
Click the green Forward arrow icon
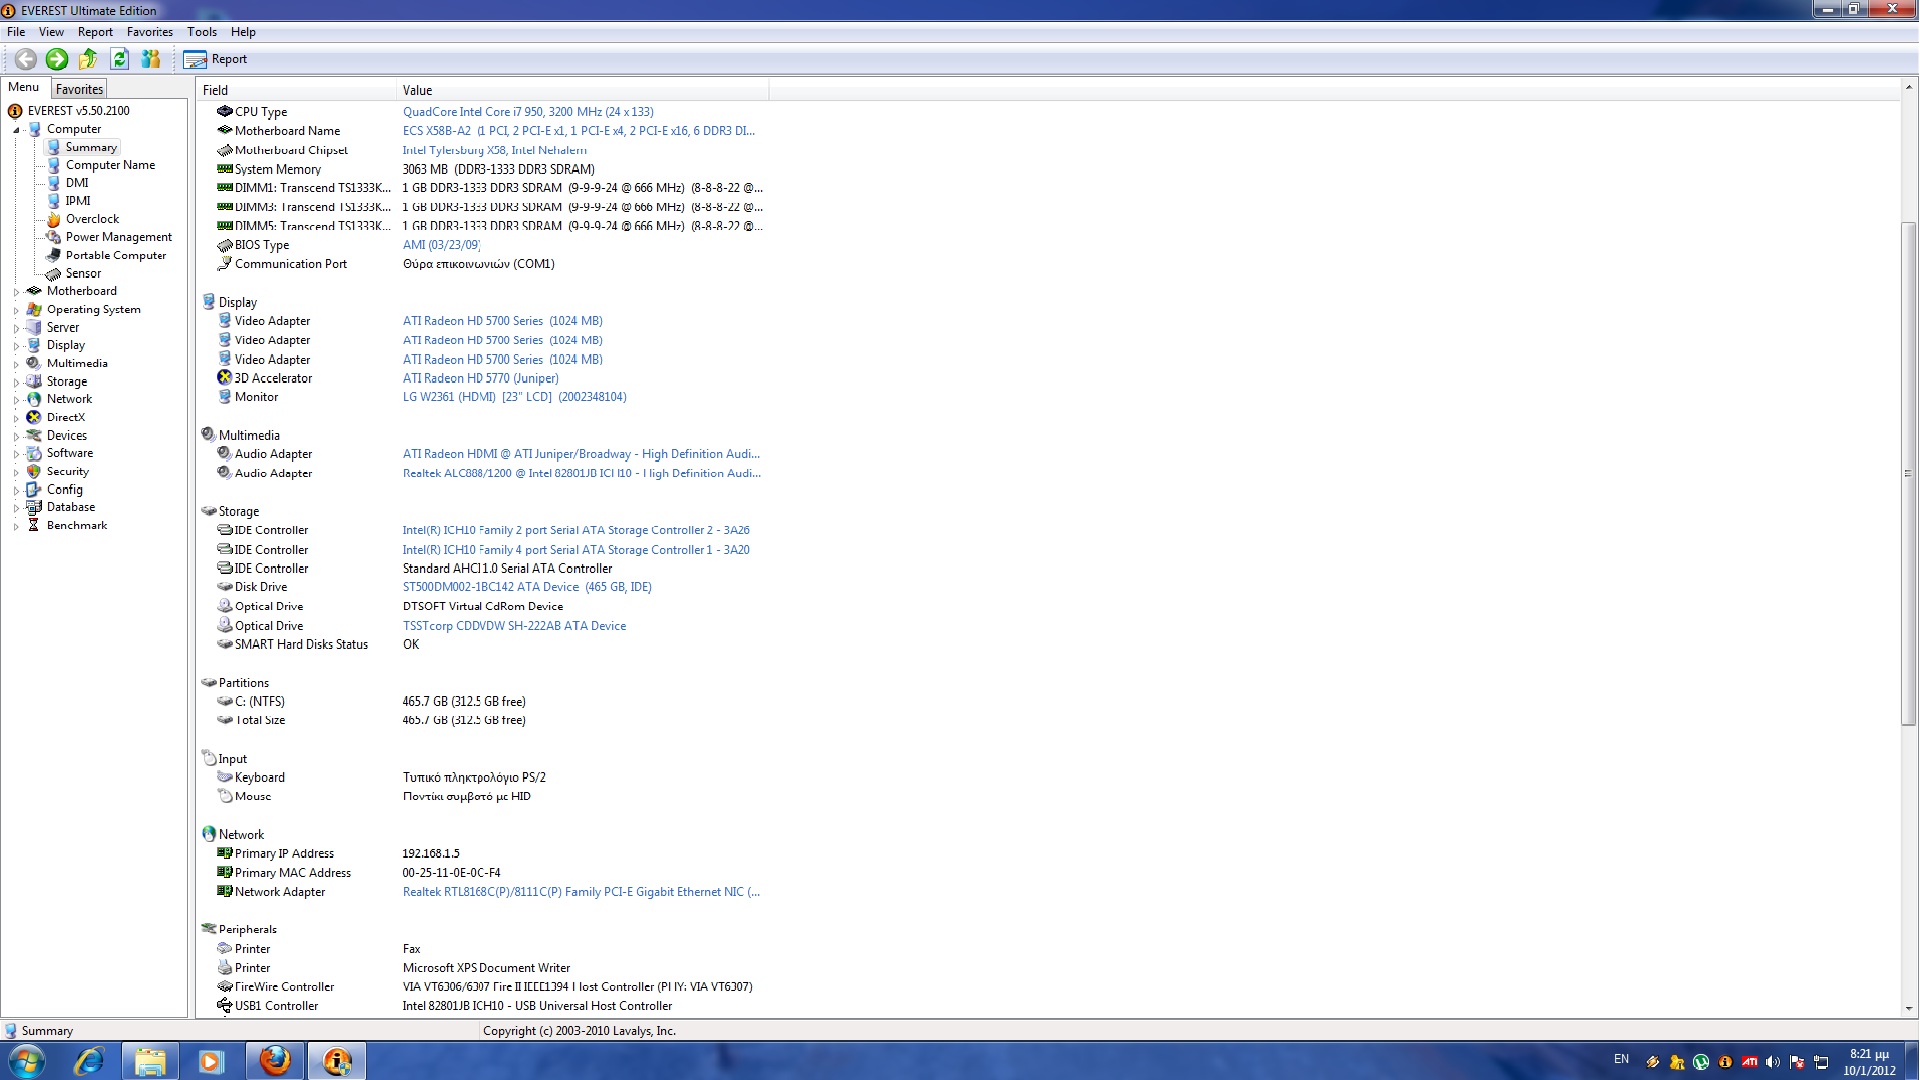point(57,59)
